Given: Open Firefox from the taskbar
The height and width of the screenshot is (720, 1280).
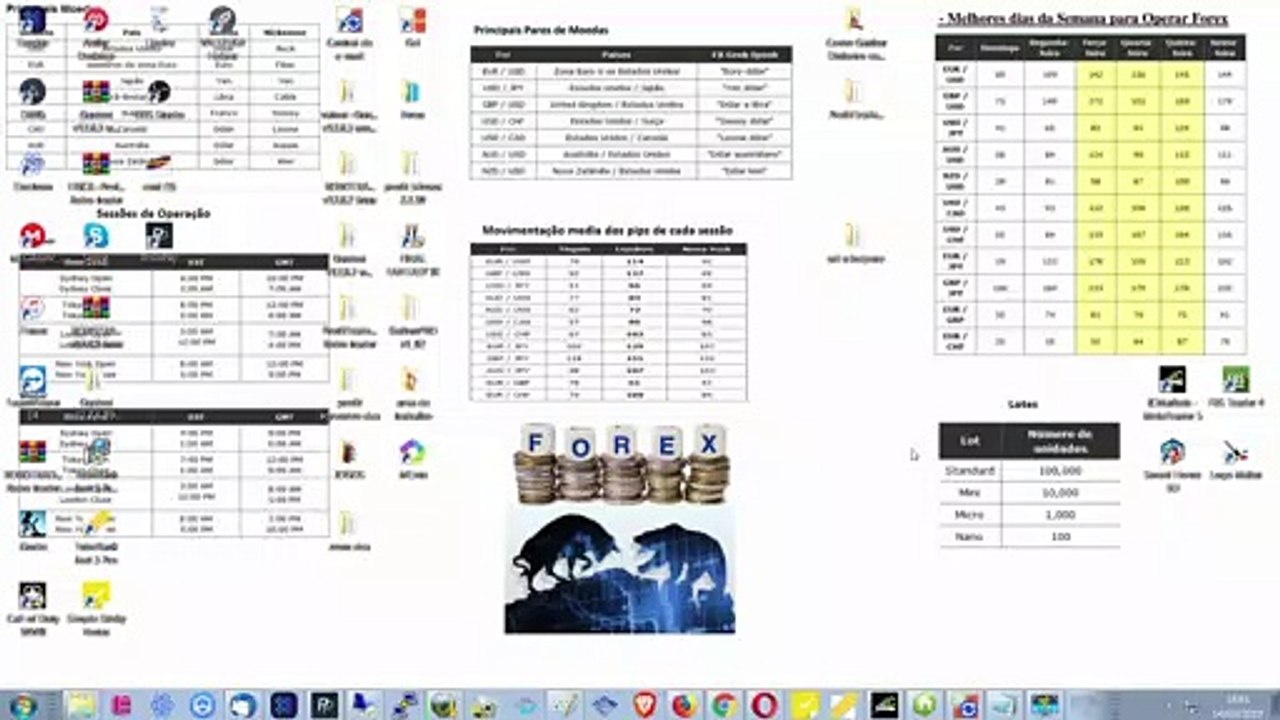Looking at the screenshot, I should tap(684, 705).
